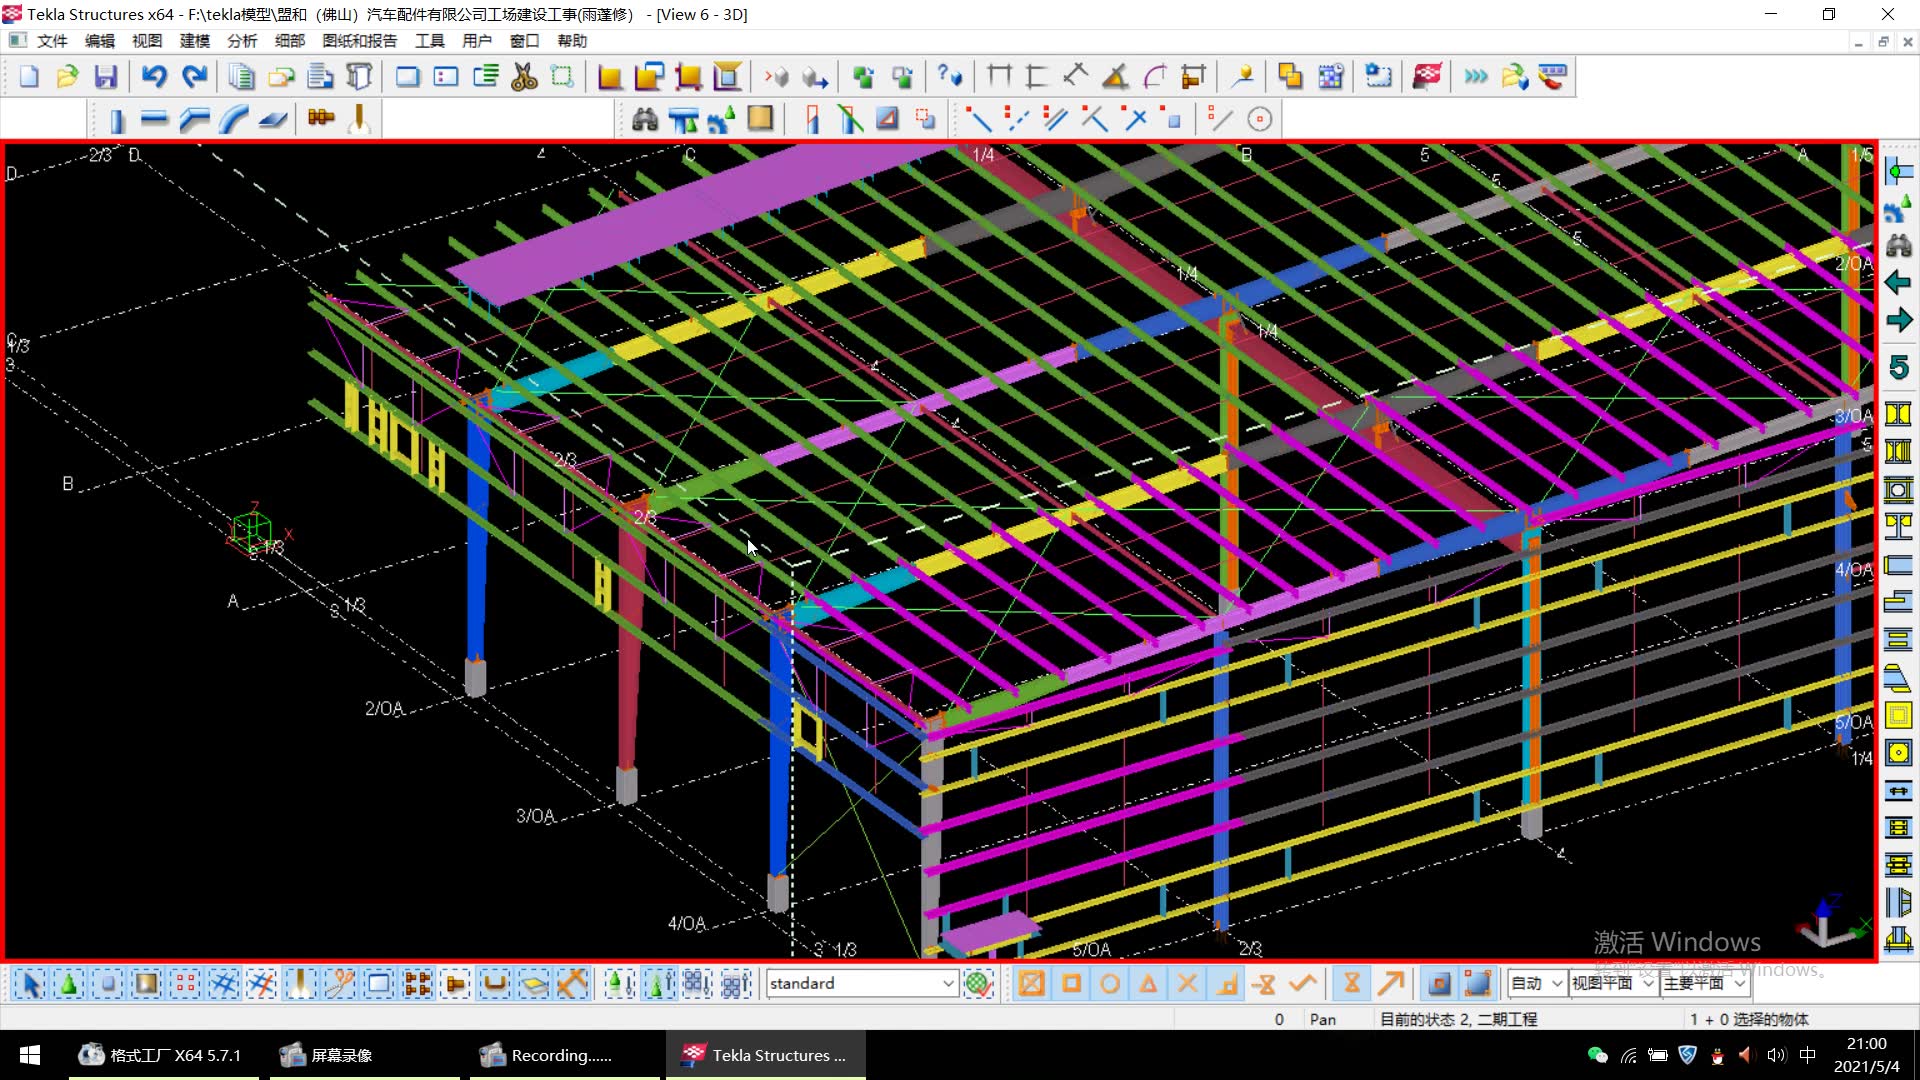1920x1080 pixels.
Task: Open the binoculars Find component icon
Action: [645, 120]
